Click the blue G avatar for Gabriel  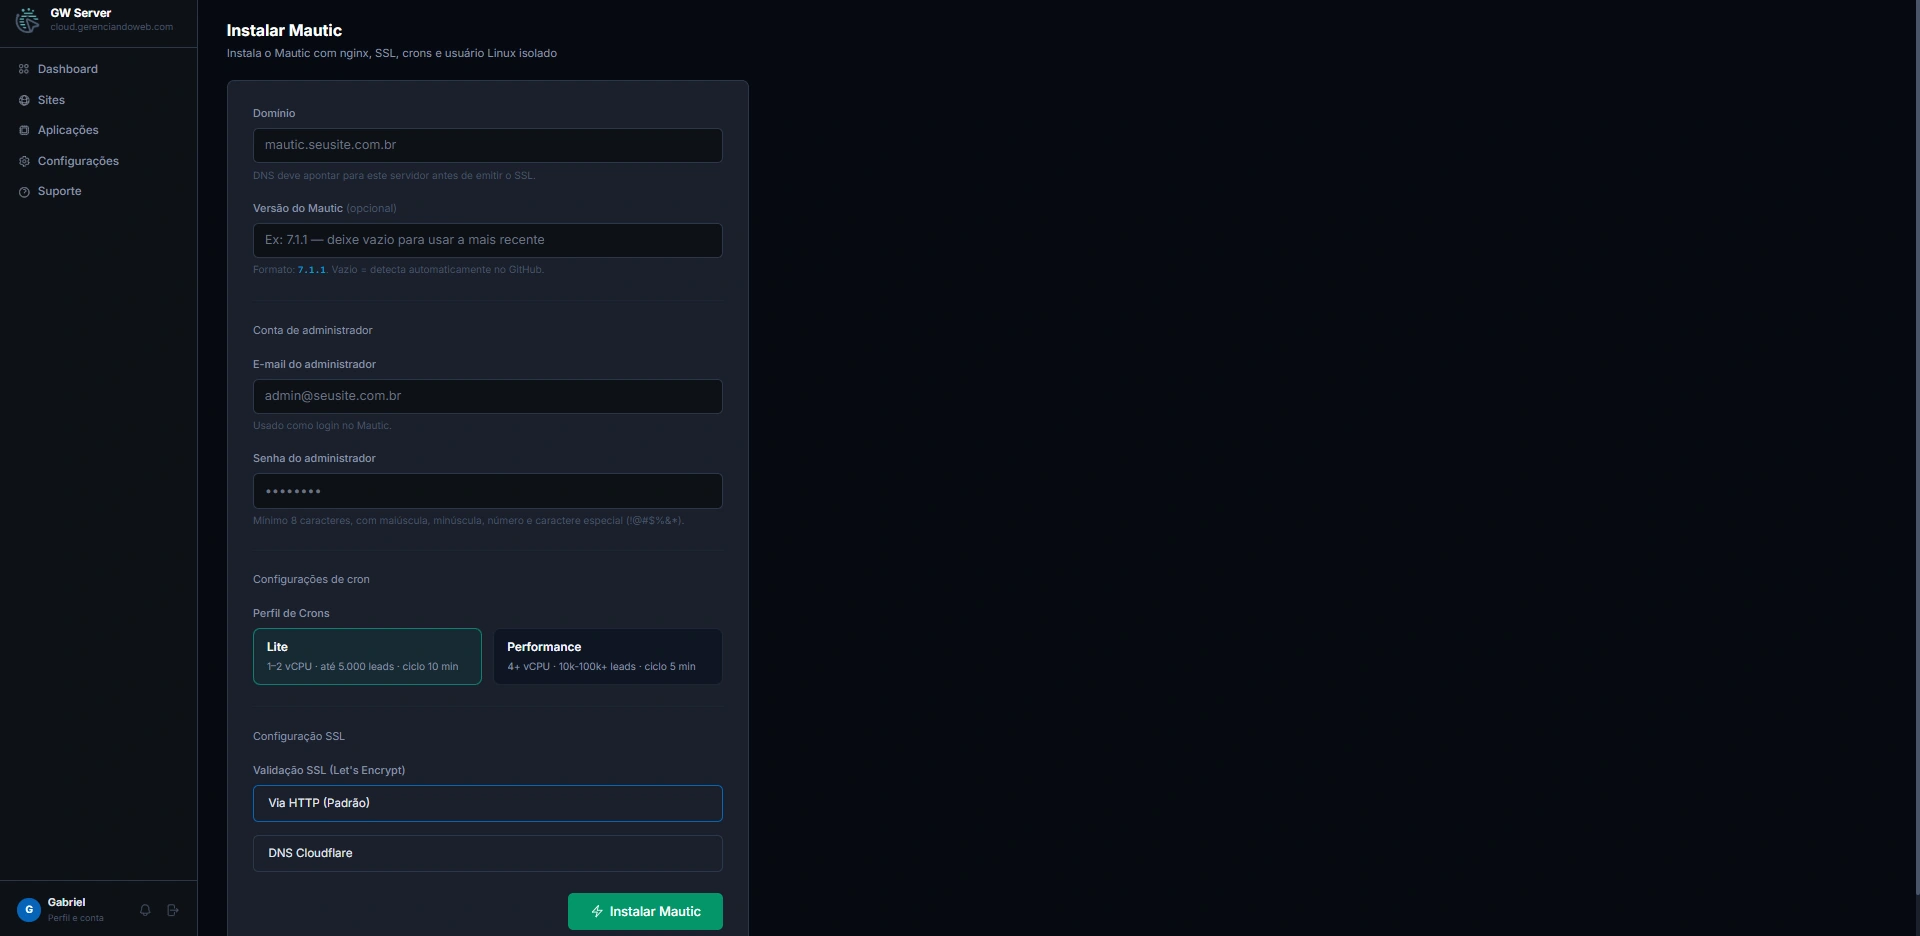[x=29, y=909]
